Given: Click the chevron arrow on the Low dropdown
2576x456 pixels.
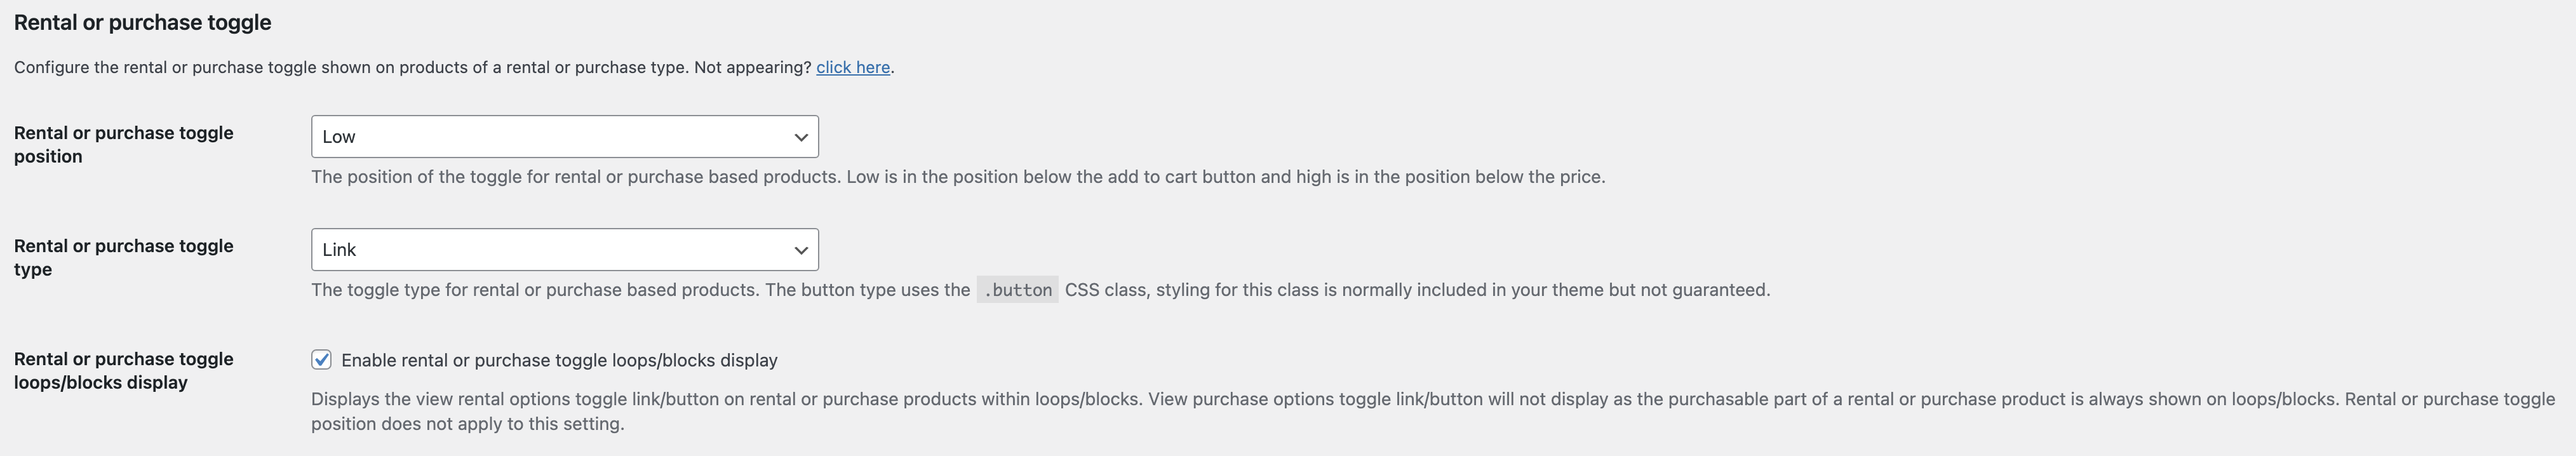Looking at the screenshot, I should coord(800,137).
